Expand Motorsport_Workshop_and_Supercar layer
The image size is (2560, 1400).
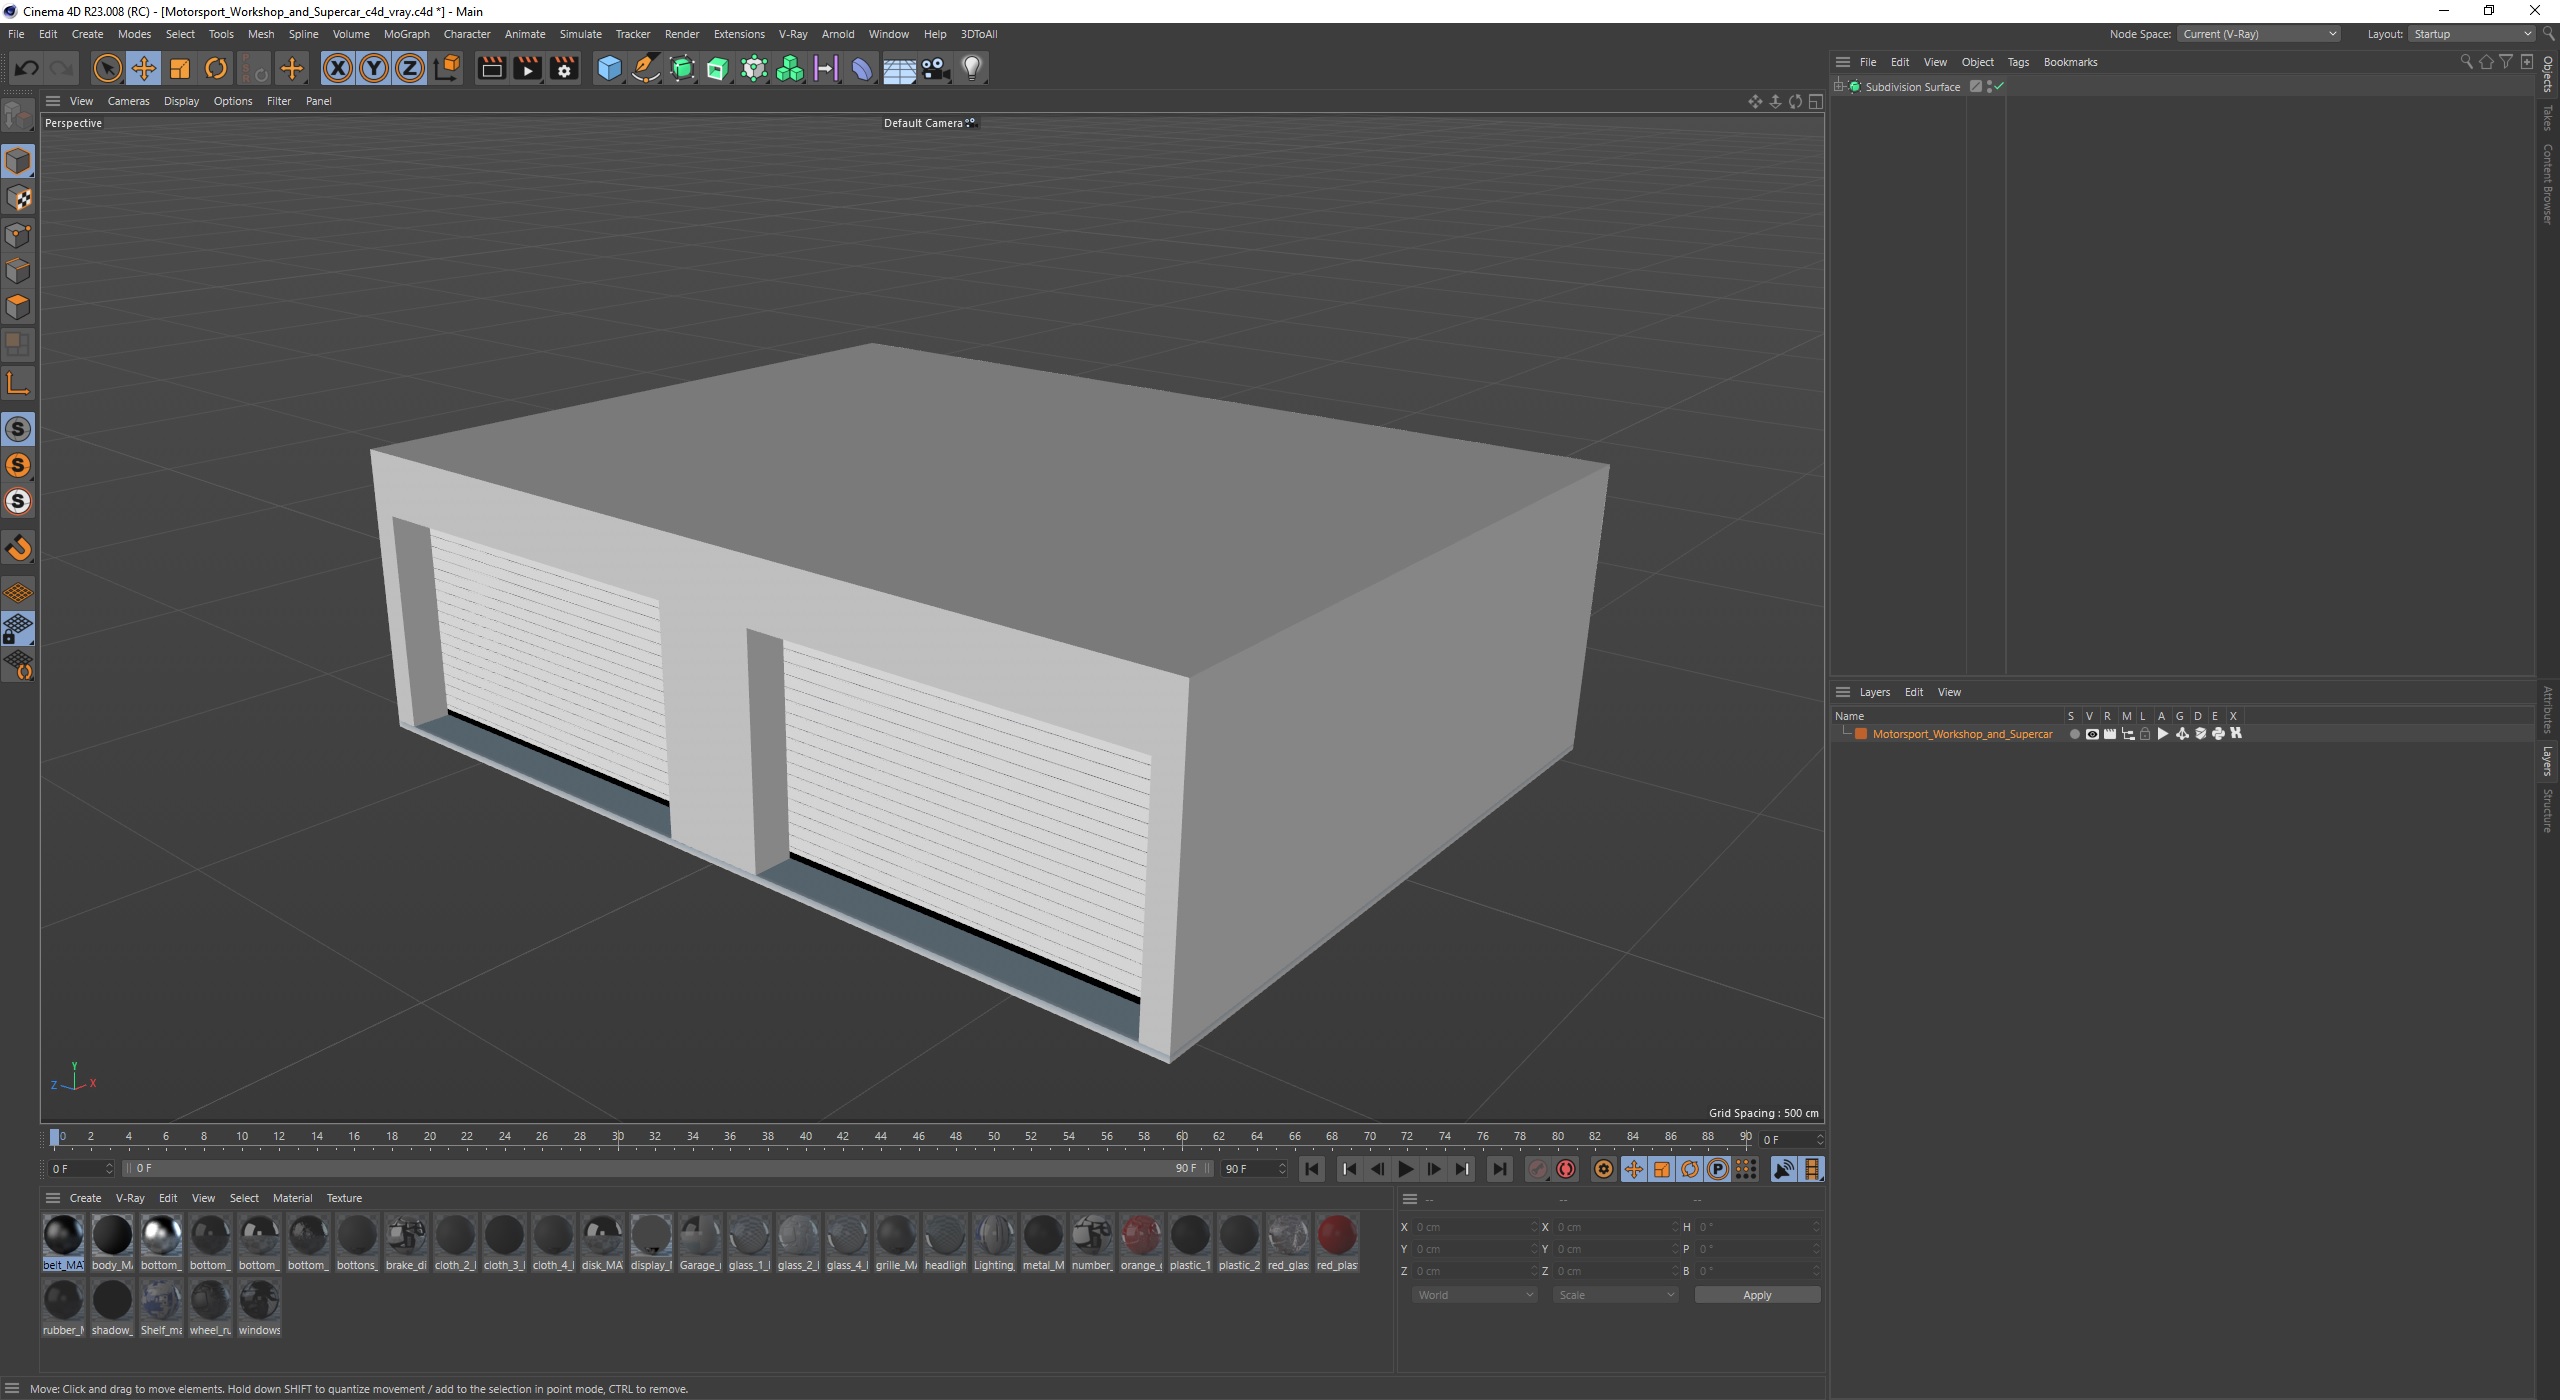1846,733
